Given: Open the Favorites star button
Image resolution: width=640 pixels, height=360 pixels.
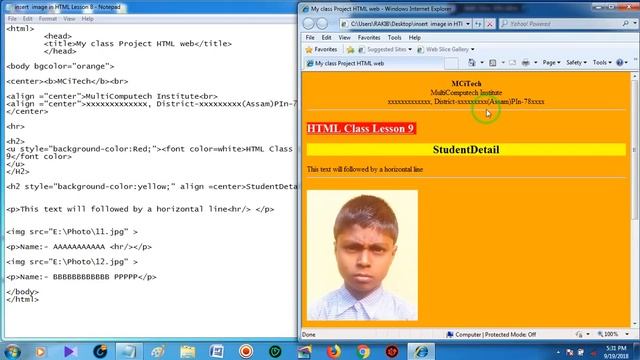Looking at the screenshot, I should click(321, 49).
